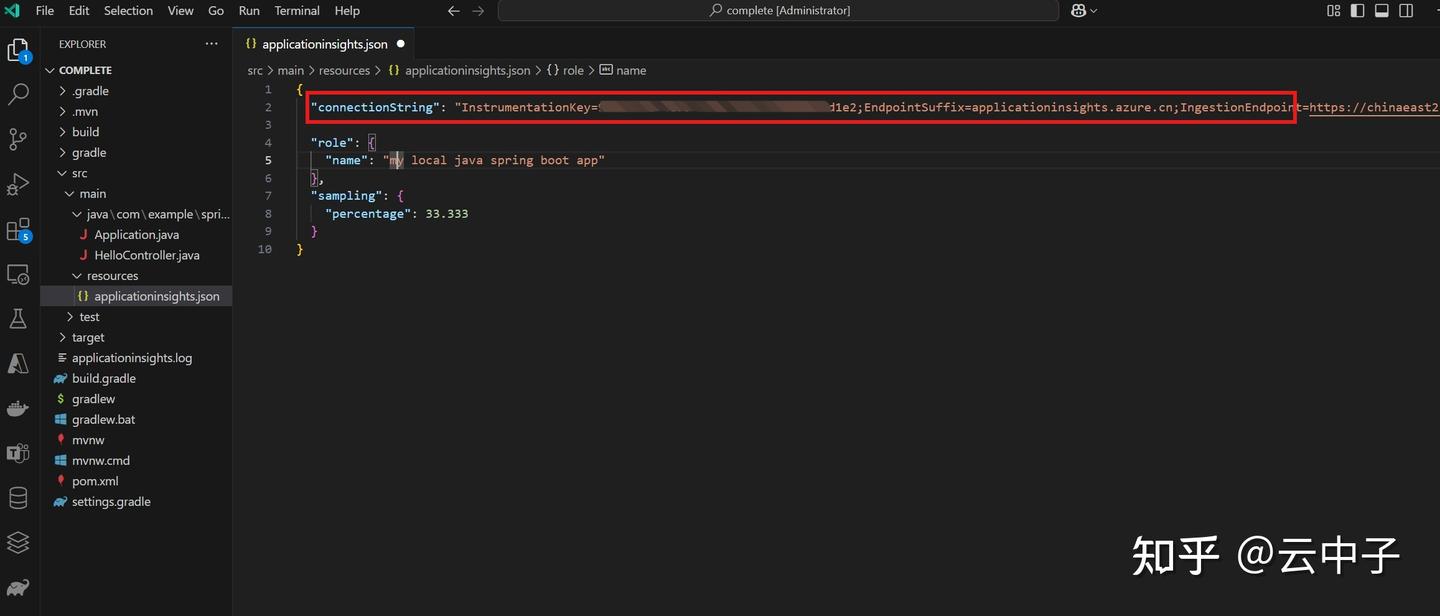Open the Azure extension view
1440x616 pixels.
pyautogui.click(x=18, y=363)
